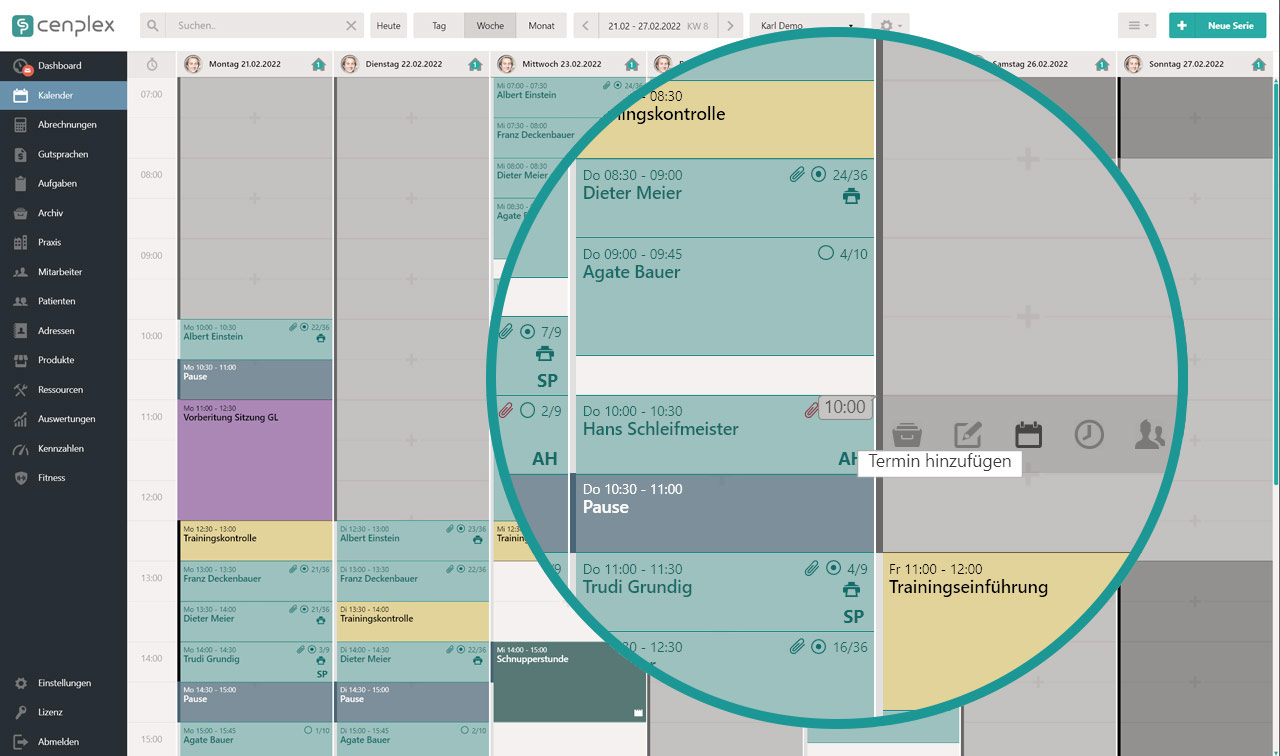This screenshot has width=1280, height=756.
Task: Click the house icon in the Dienstag header
Action: (475, 65)
